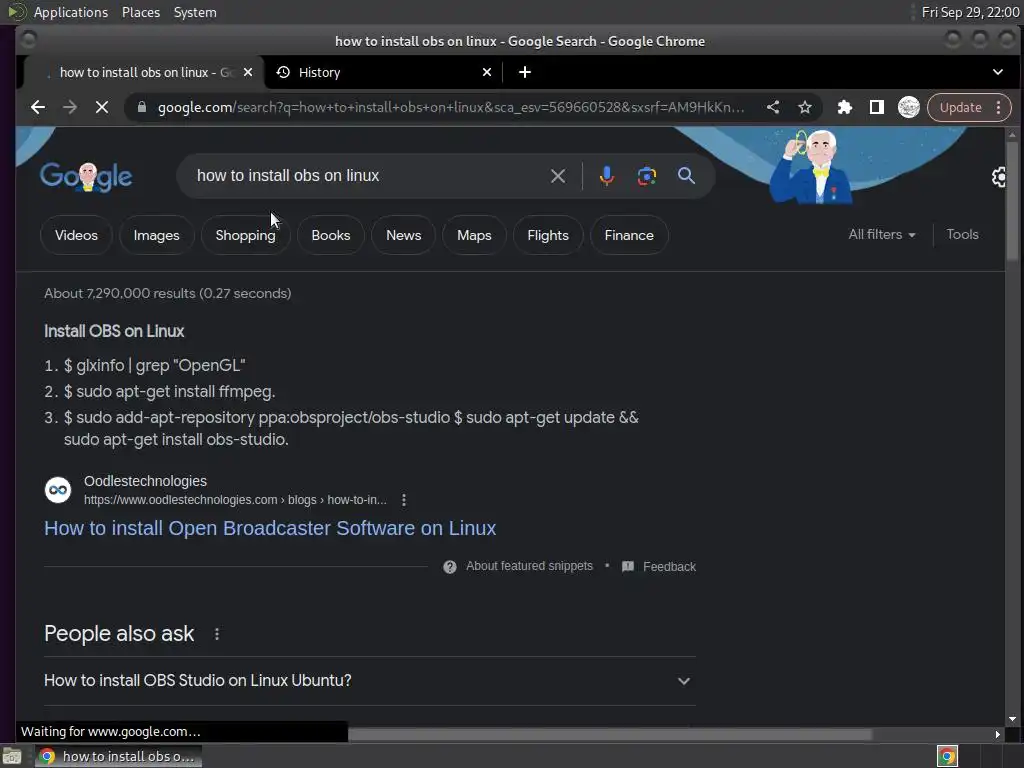The image size is (1024, 768).
Task: Open the Chrome three-dot menu
Action: tap(999, 107)
